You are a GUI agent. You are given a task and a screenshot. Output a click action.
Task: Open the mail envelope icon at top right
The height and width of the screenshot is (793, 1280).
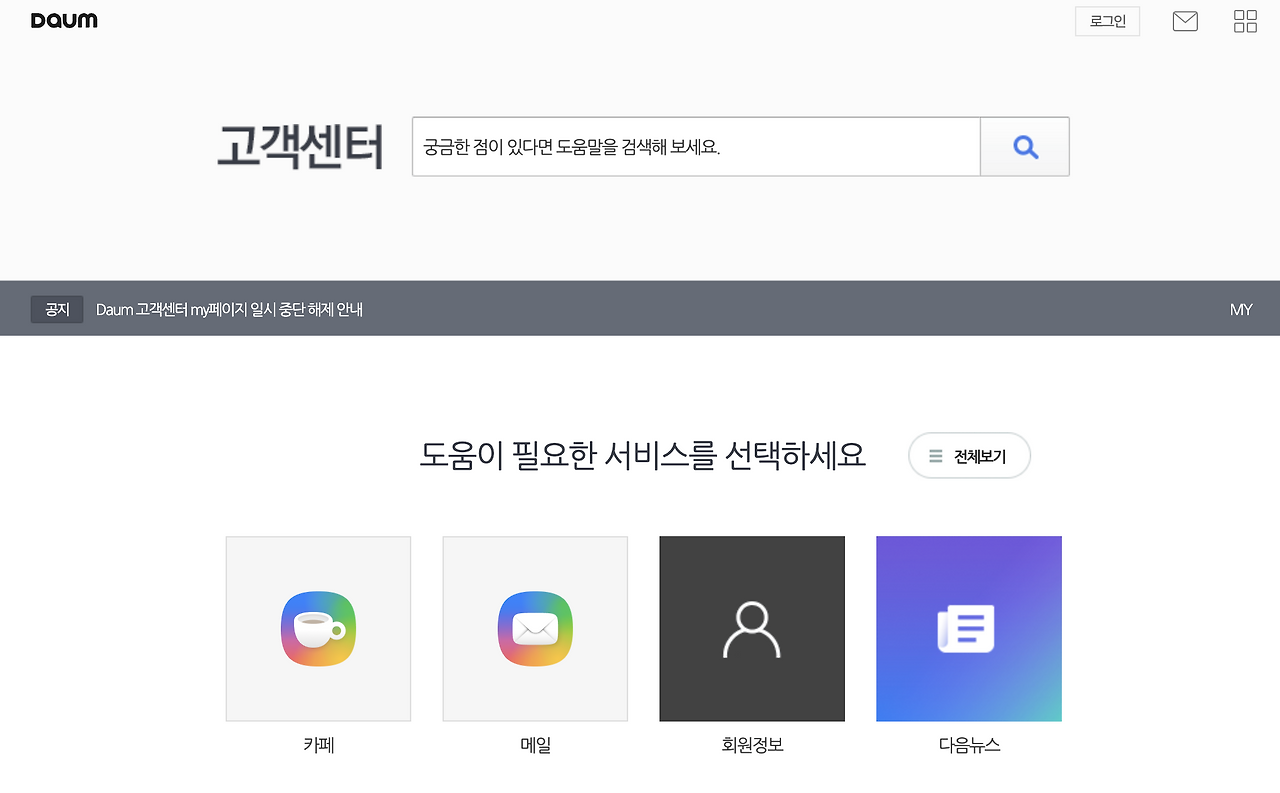(x=1185, y=20)
